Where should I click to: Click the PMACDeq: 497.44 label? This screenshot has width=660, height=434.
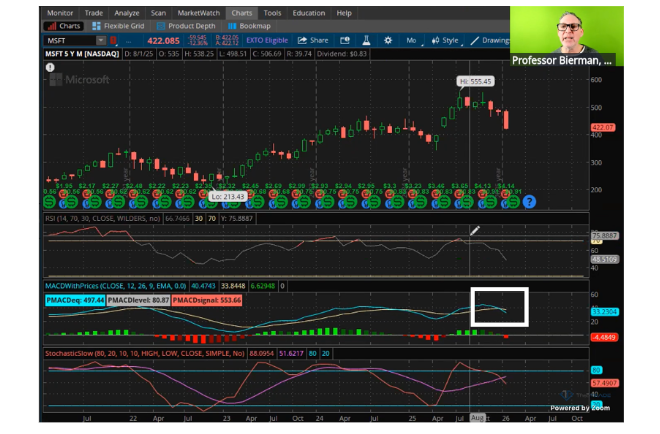(75, 300)
